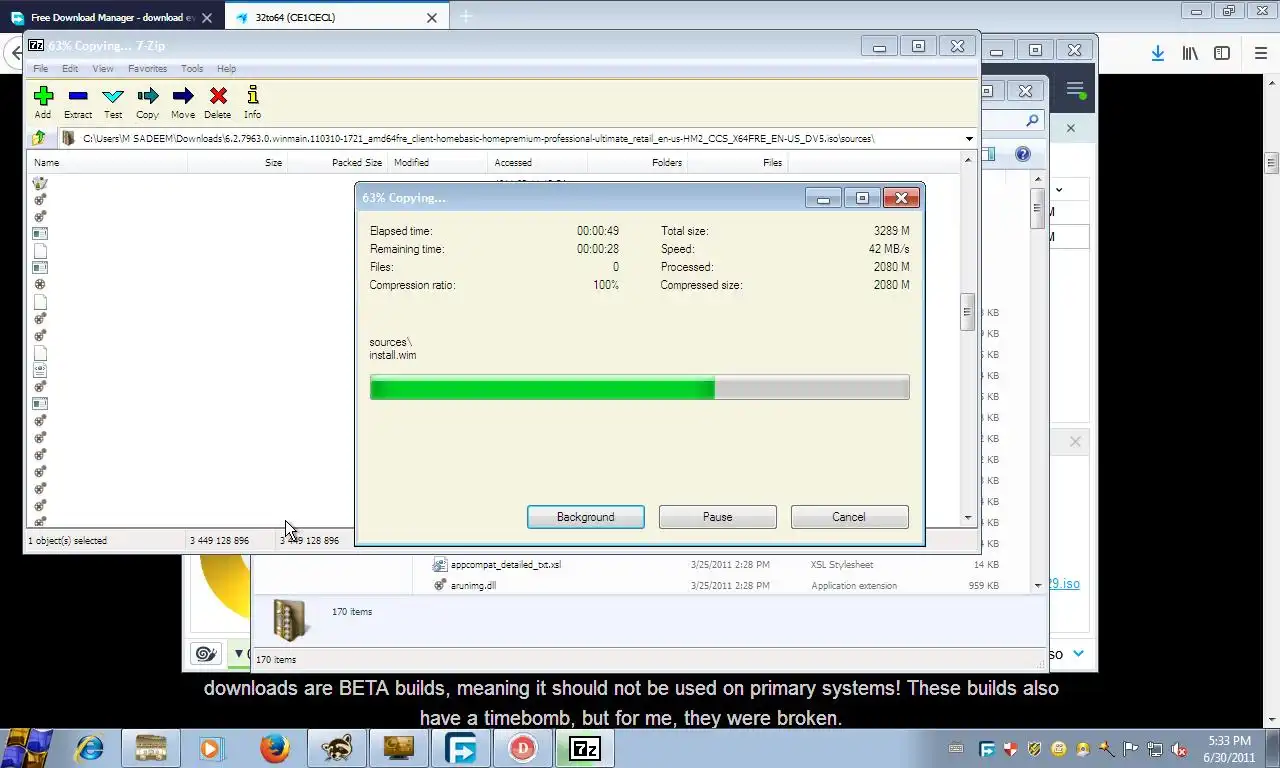
Task: Click the 7z taskbar button
Action: tap(584, 748)
